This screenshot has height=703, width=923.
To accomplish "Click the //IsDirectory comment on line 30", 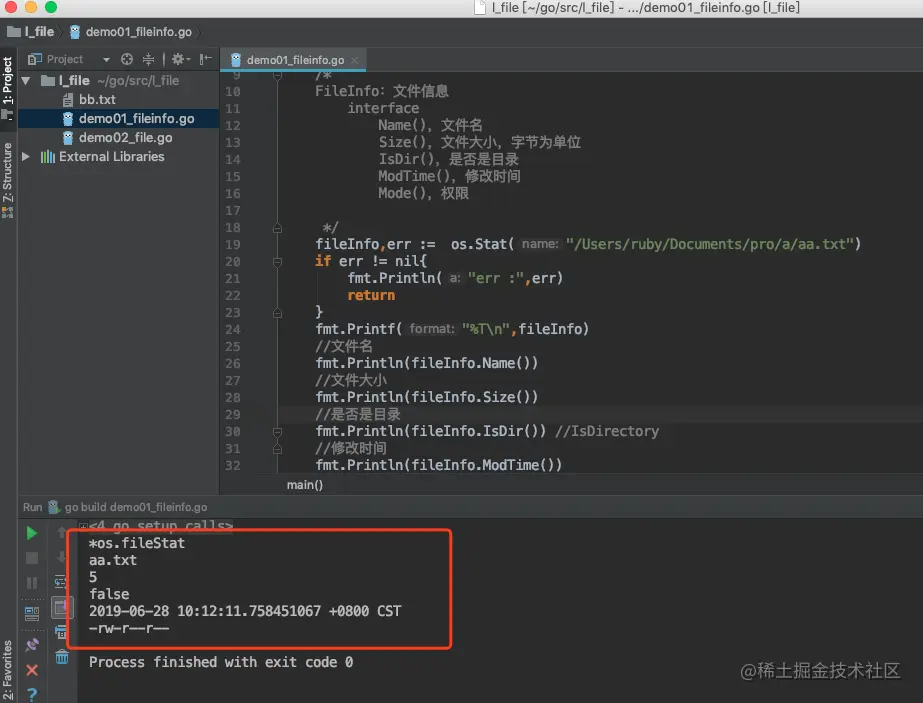I will pos(607,431).
